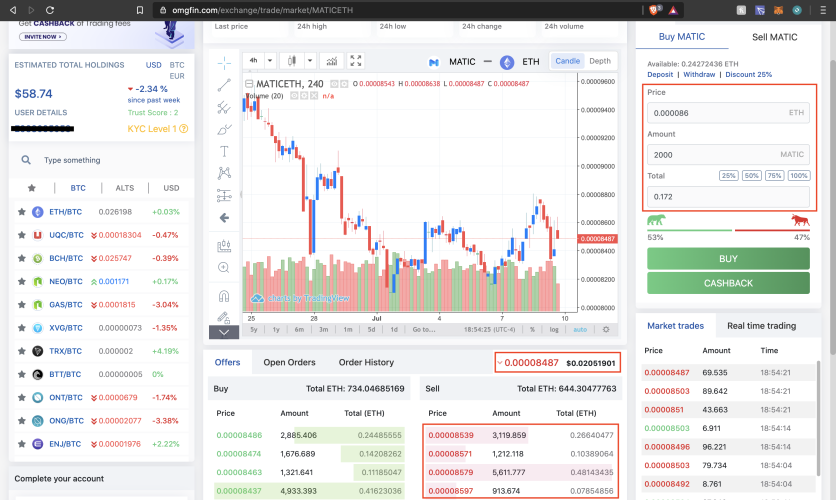
Task: Select the trend line drawing tool
Action: [224, 85]
